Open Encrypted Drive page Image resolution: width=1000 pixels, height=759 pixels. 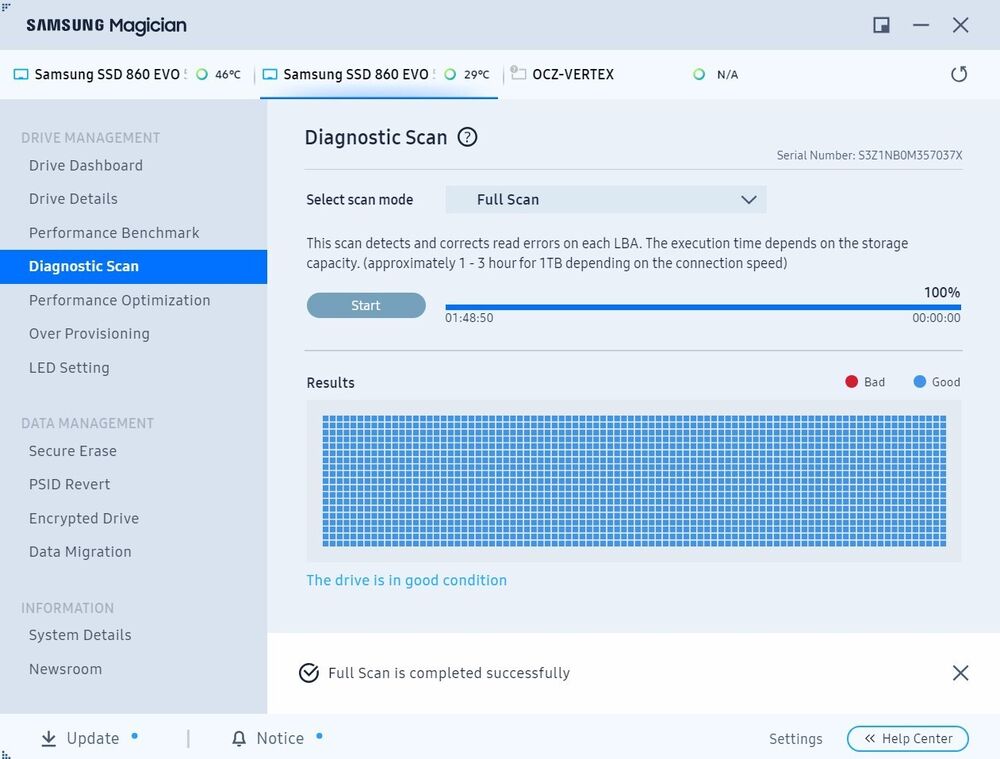click(x=84, y=519)
